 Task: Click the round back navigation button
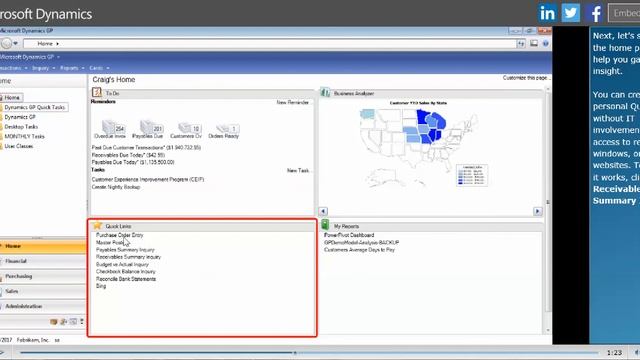pyautogui.click(x=6, y=43)
